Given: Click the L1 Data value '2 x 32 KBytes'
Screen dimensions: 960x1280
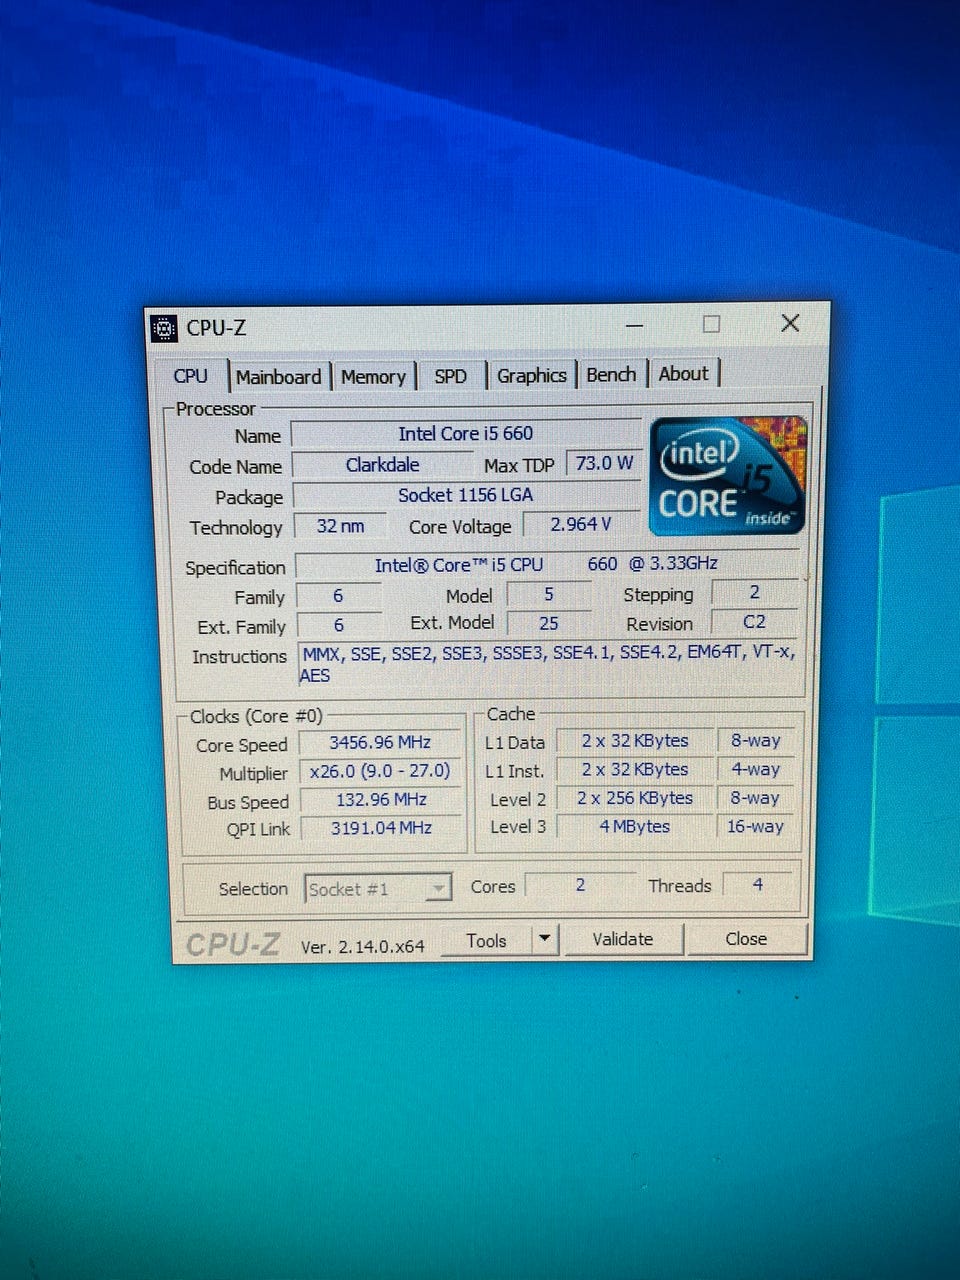Looking at the screenshot, I should pyautogui.click(x=635, y=741).
